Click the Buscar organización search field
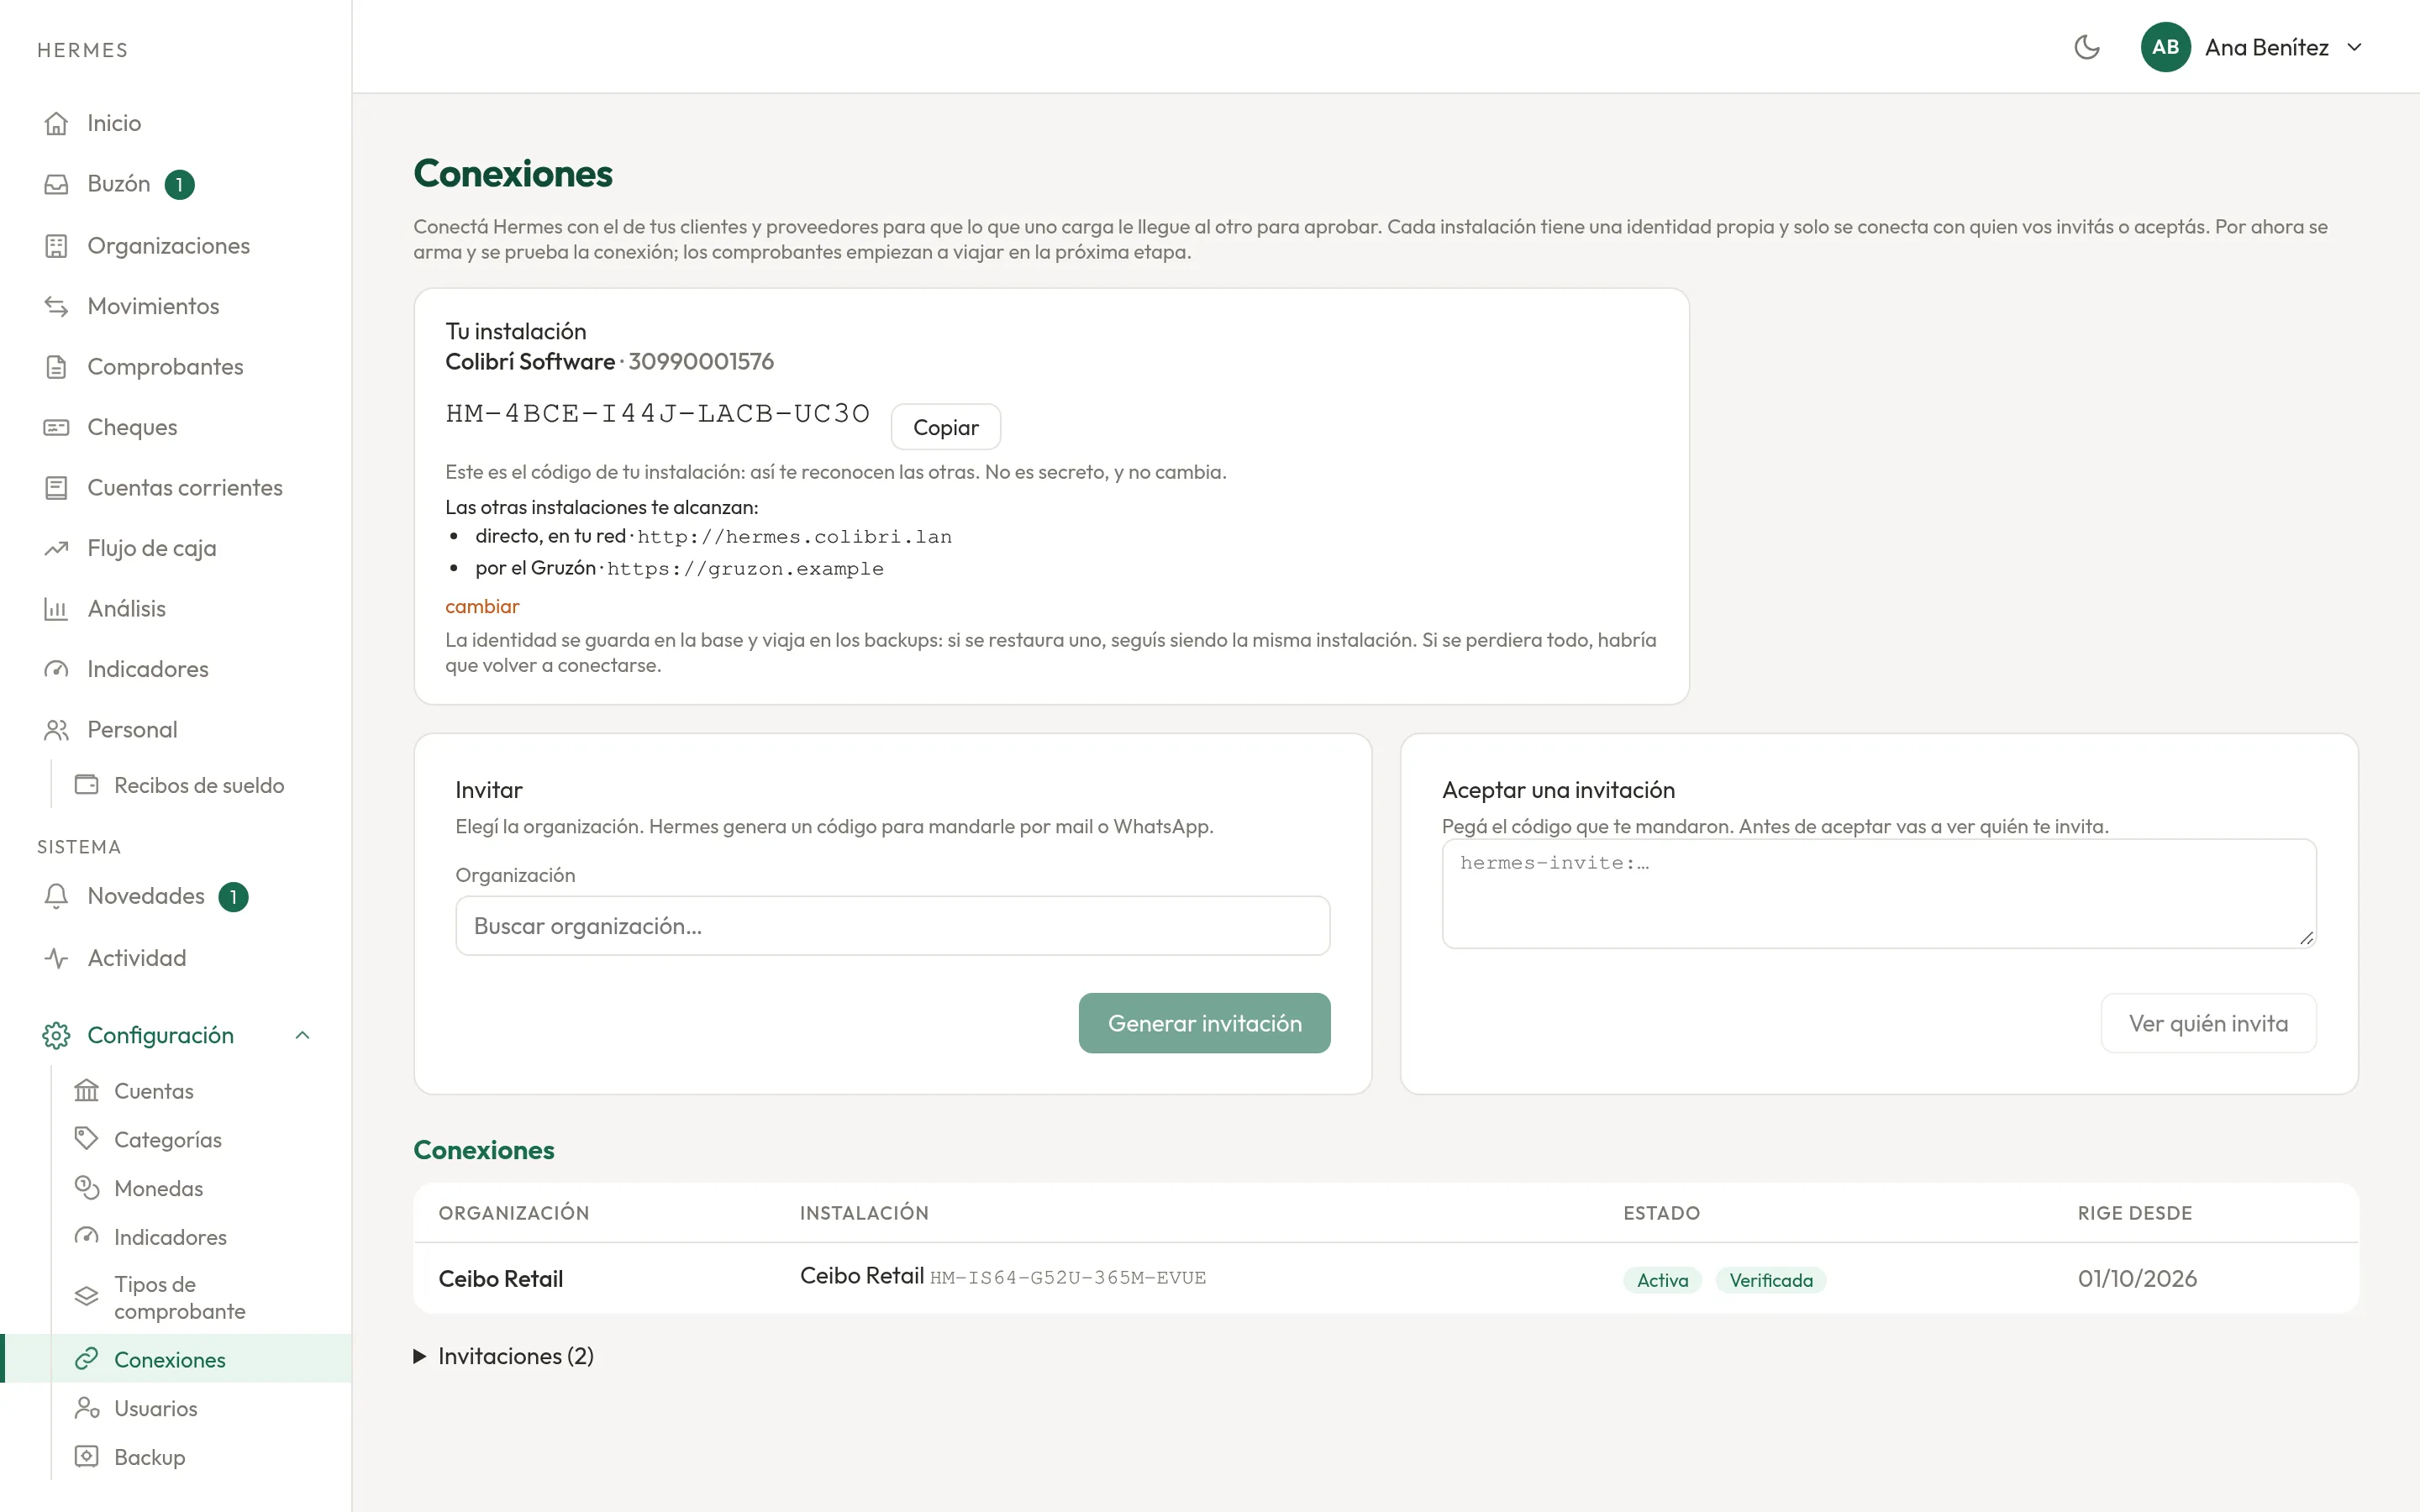The image size is (2420, 1512). tap(892, 926)
